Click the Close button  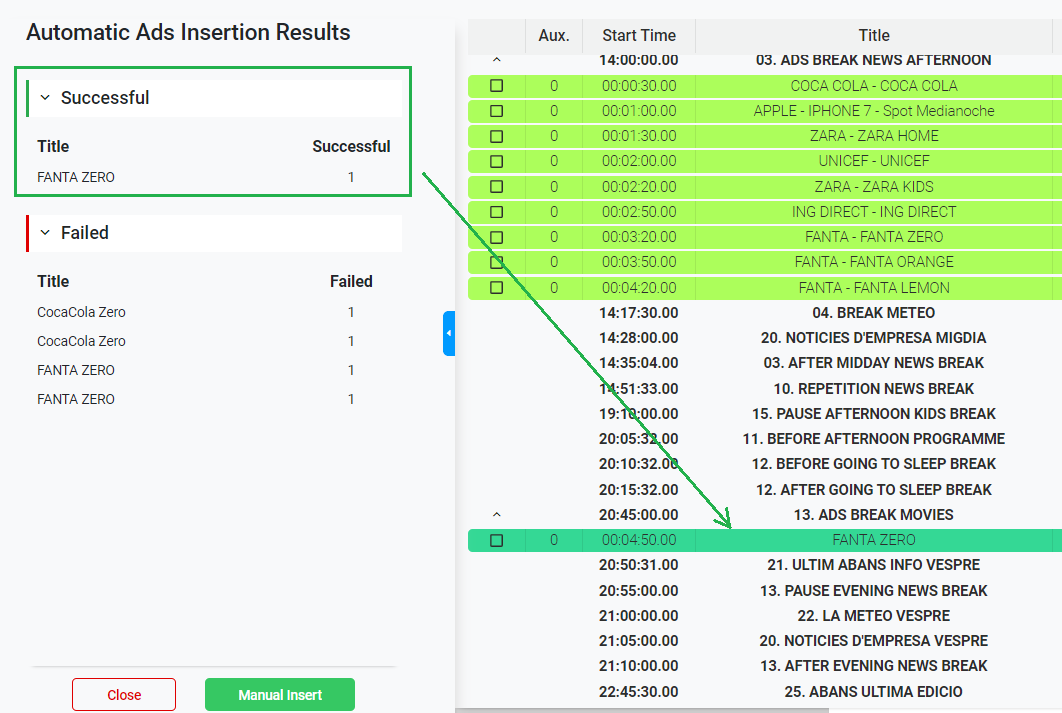[x=124, y=695]
